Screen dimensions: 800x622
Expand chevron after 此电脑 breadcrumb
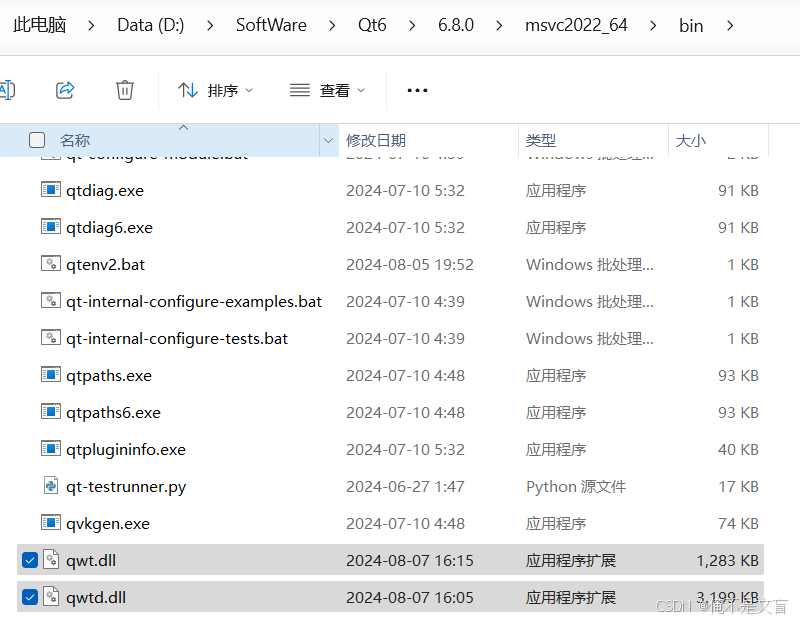91,25
